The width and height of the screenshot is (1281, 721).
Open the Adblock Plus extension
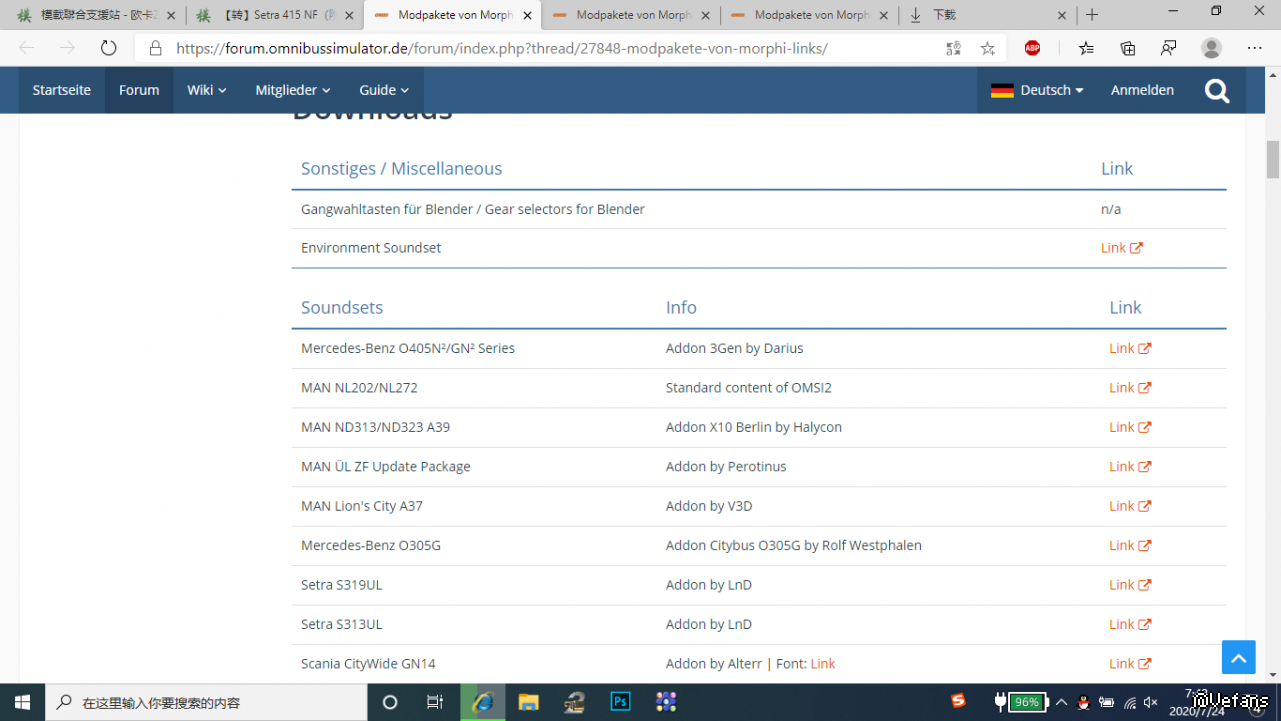[1032, 48]
